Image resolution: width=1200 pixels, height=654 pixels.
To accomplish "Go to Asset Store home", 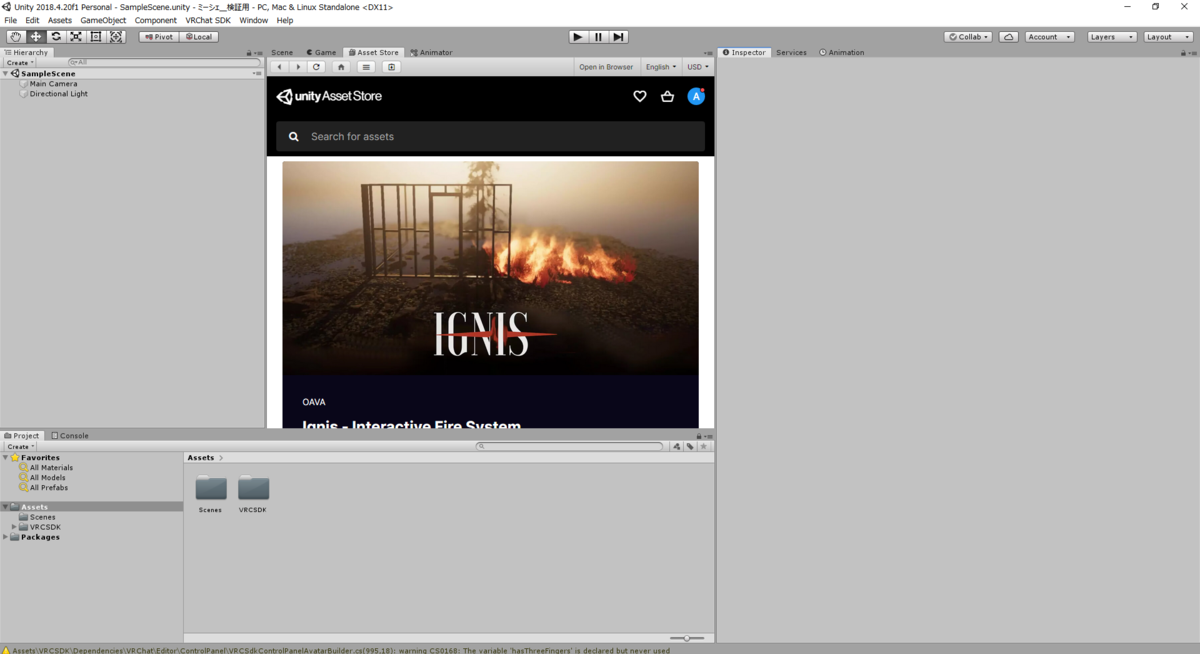I will (x=341, y=67).
